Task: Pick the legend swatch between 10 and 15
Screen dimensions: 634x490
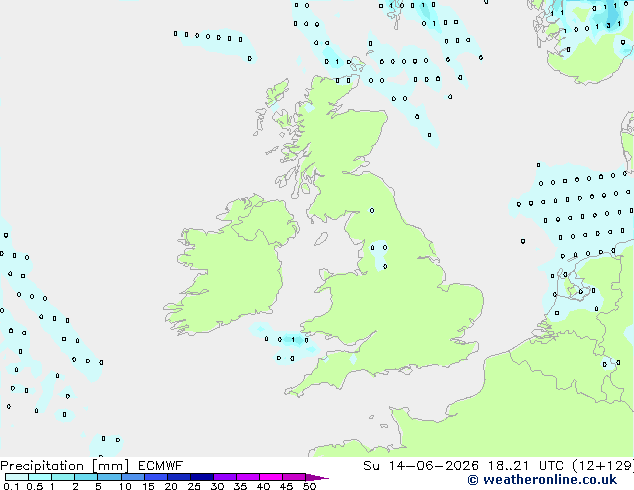Action: (x=133, y=477)
